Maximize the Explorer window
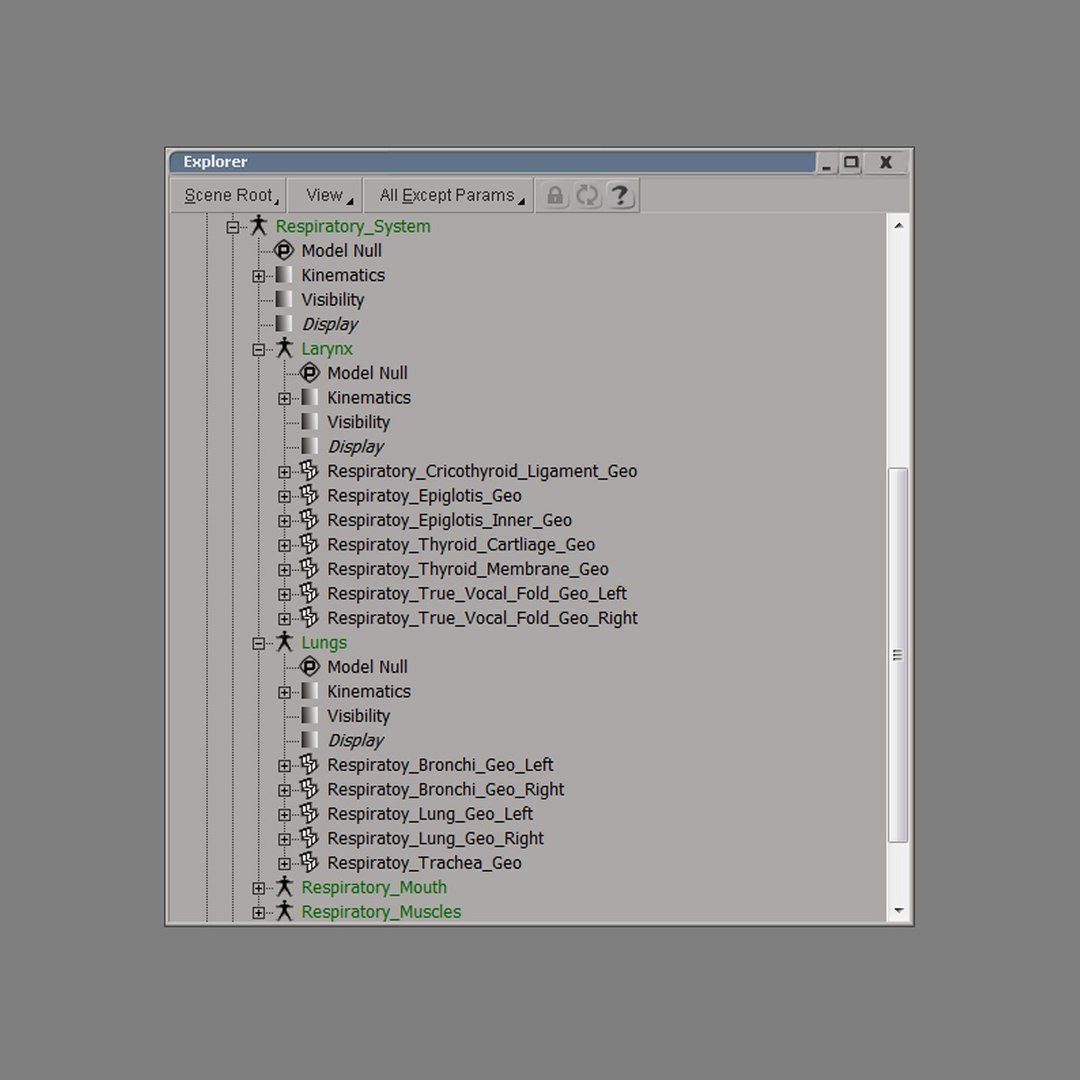Image resolution: width=1080 pixels, height=1080 pixels. pos(851,163)
